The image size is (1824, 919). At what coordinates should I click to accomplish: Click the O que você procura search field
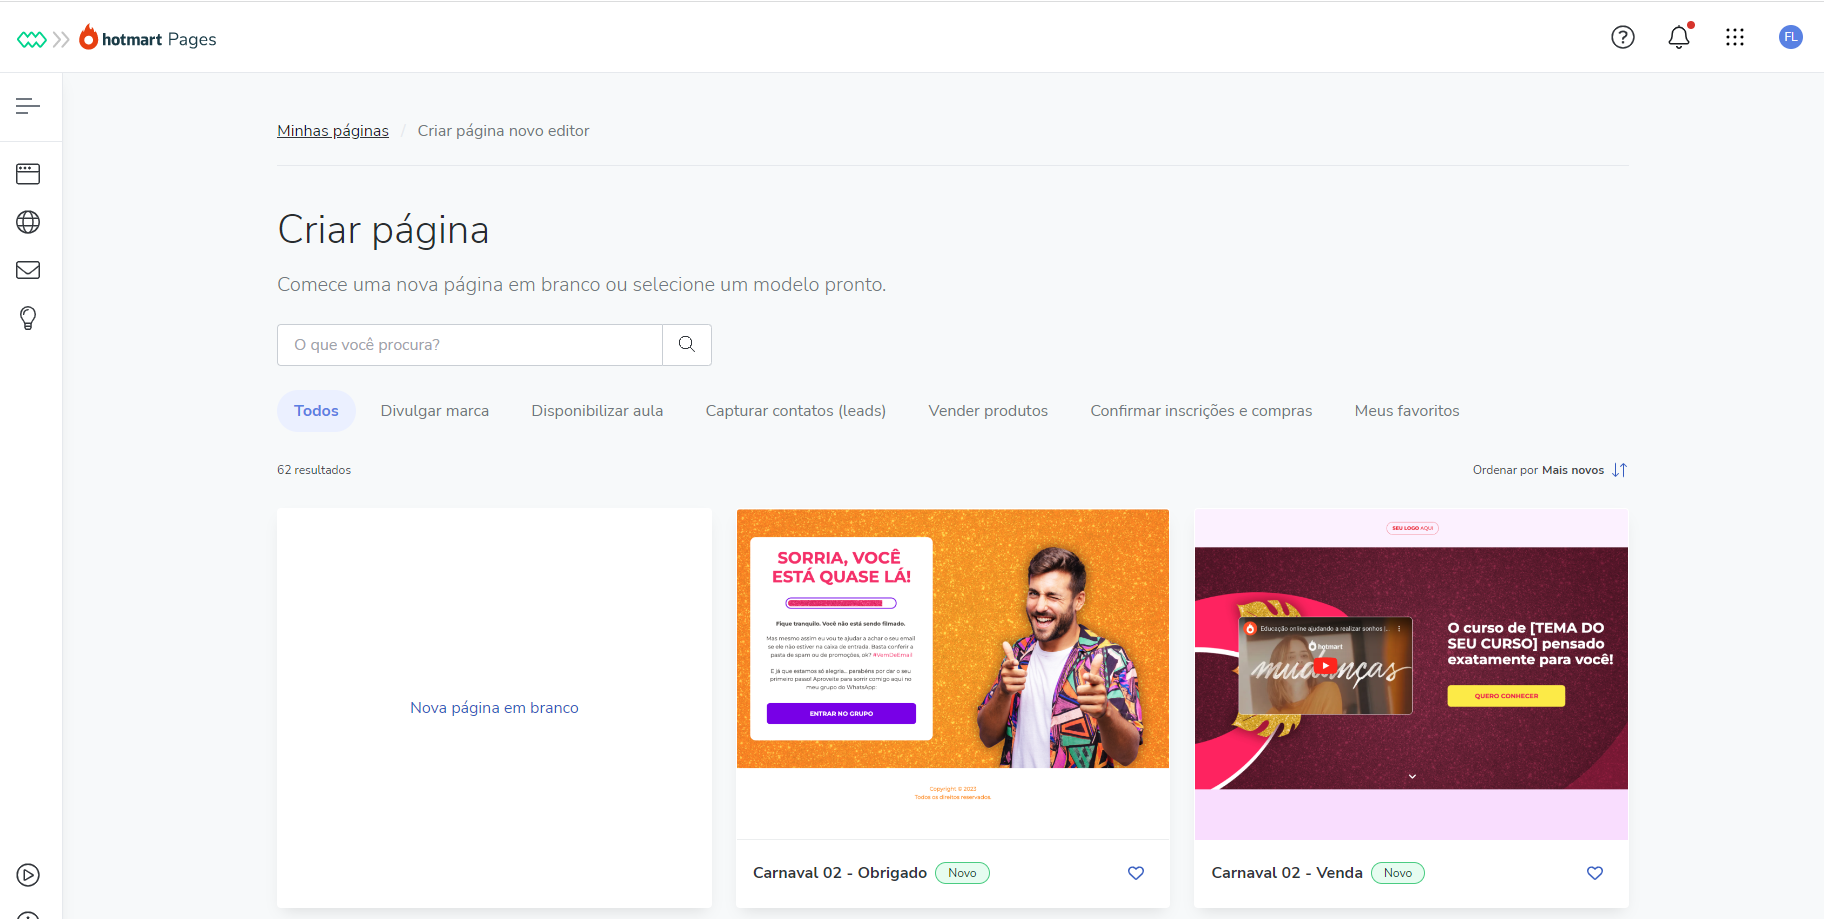[470, 345]
